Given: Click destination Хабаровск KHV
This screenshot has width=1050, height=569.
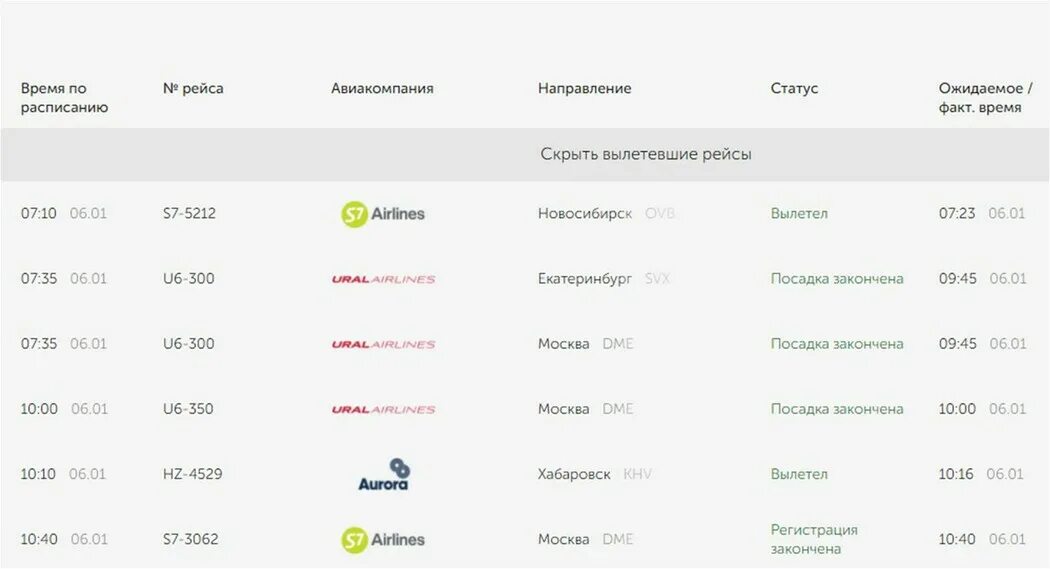Looking at the screenshot, I should point(595,474).
